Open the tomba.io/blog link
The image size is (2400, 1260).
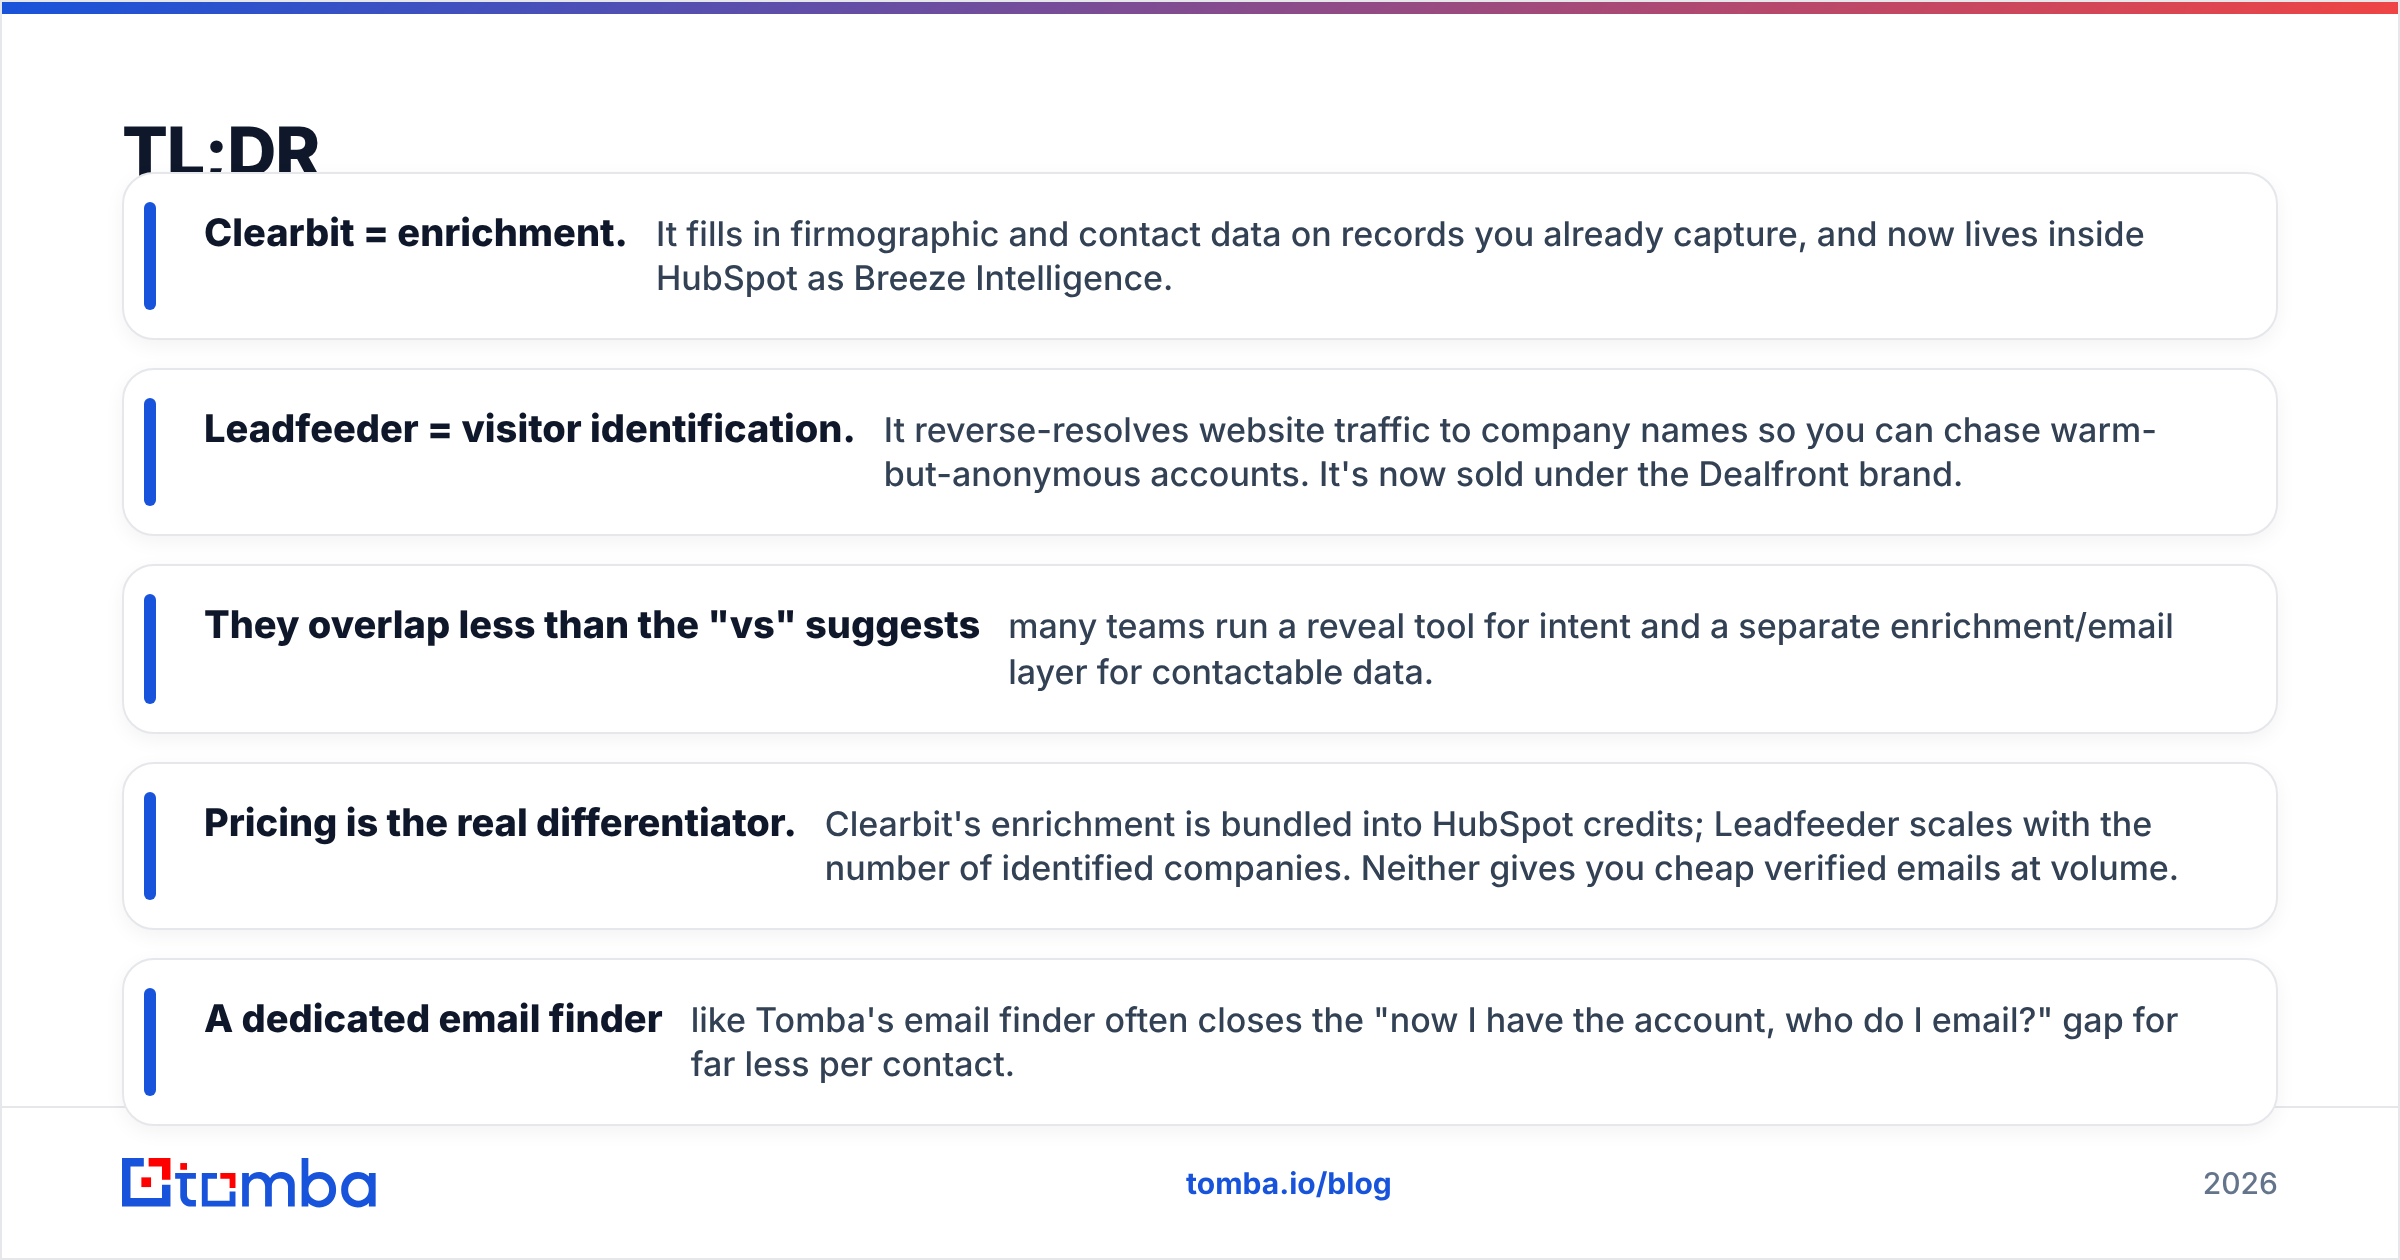[1288, 1184]
